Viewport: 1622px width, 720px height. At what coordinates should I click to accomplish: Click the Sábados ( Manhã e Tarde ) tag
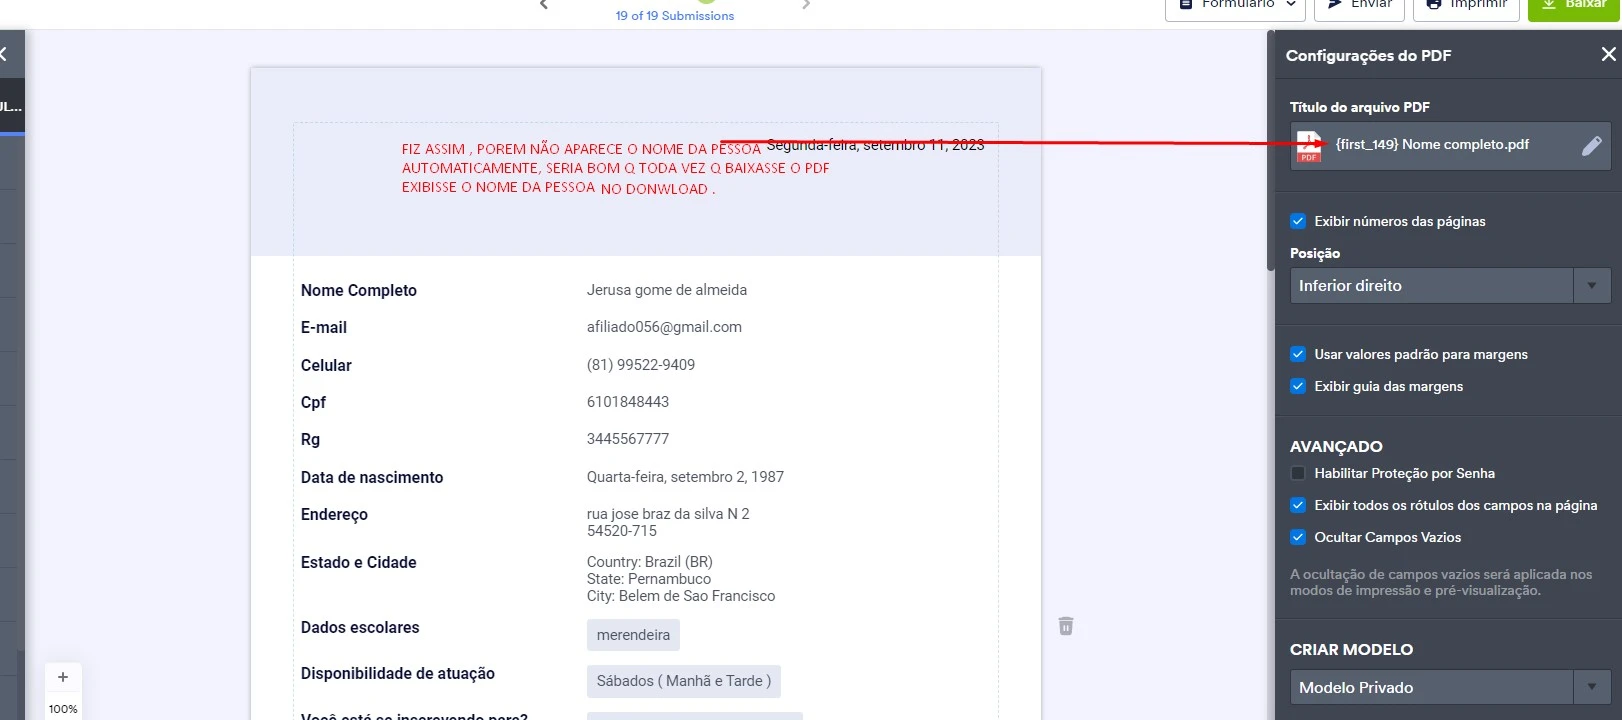684,681
